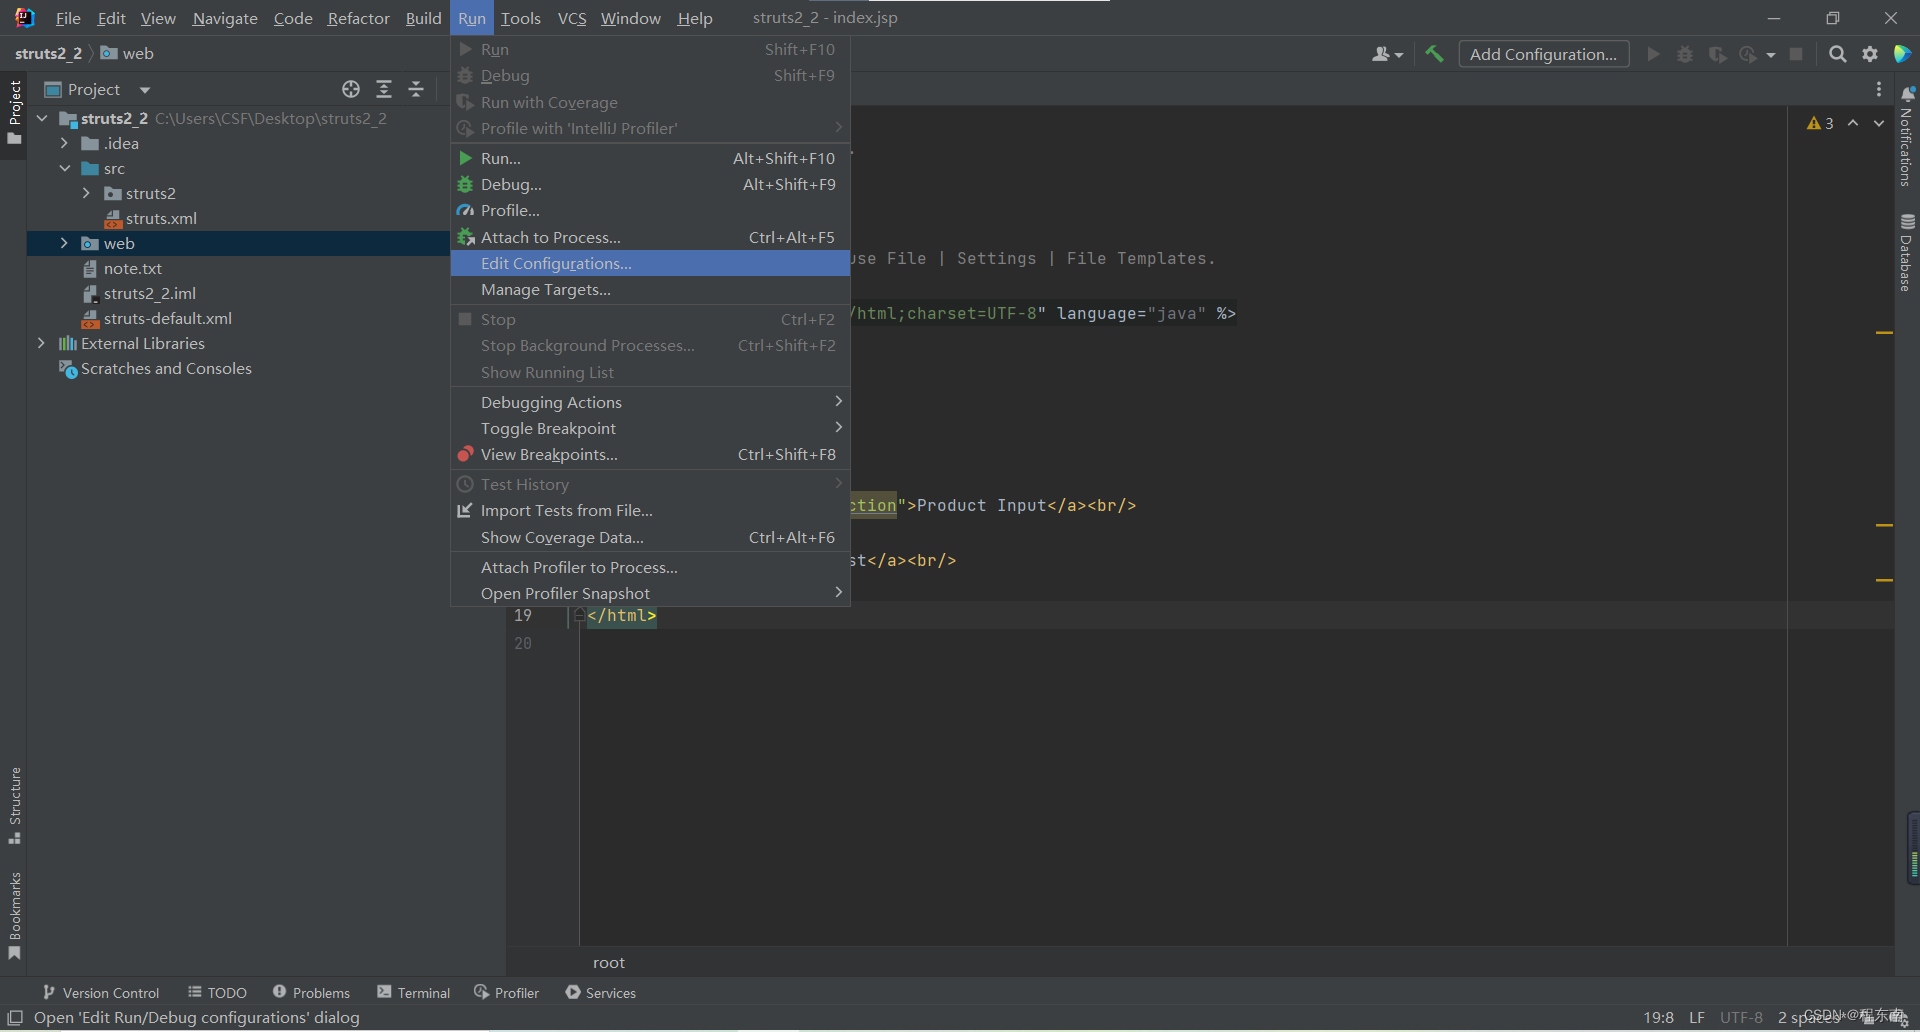Open the Profiler tool window

pyautogui.click(x=506, y=992)
